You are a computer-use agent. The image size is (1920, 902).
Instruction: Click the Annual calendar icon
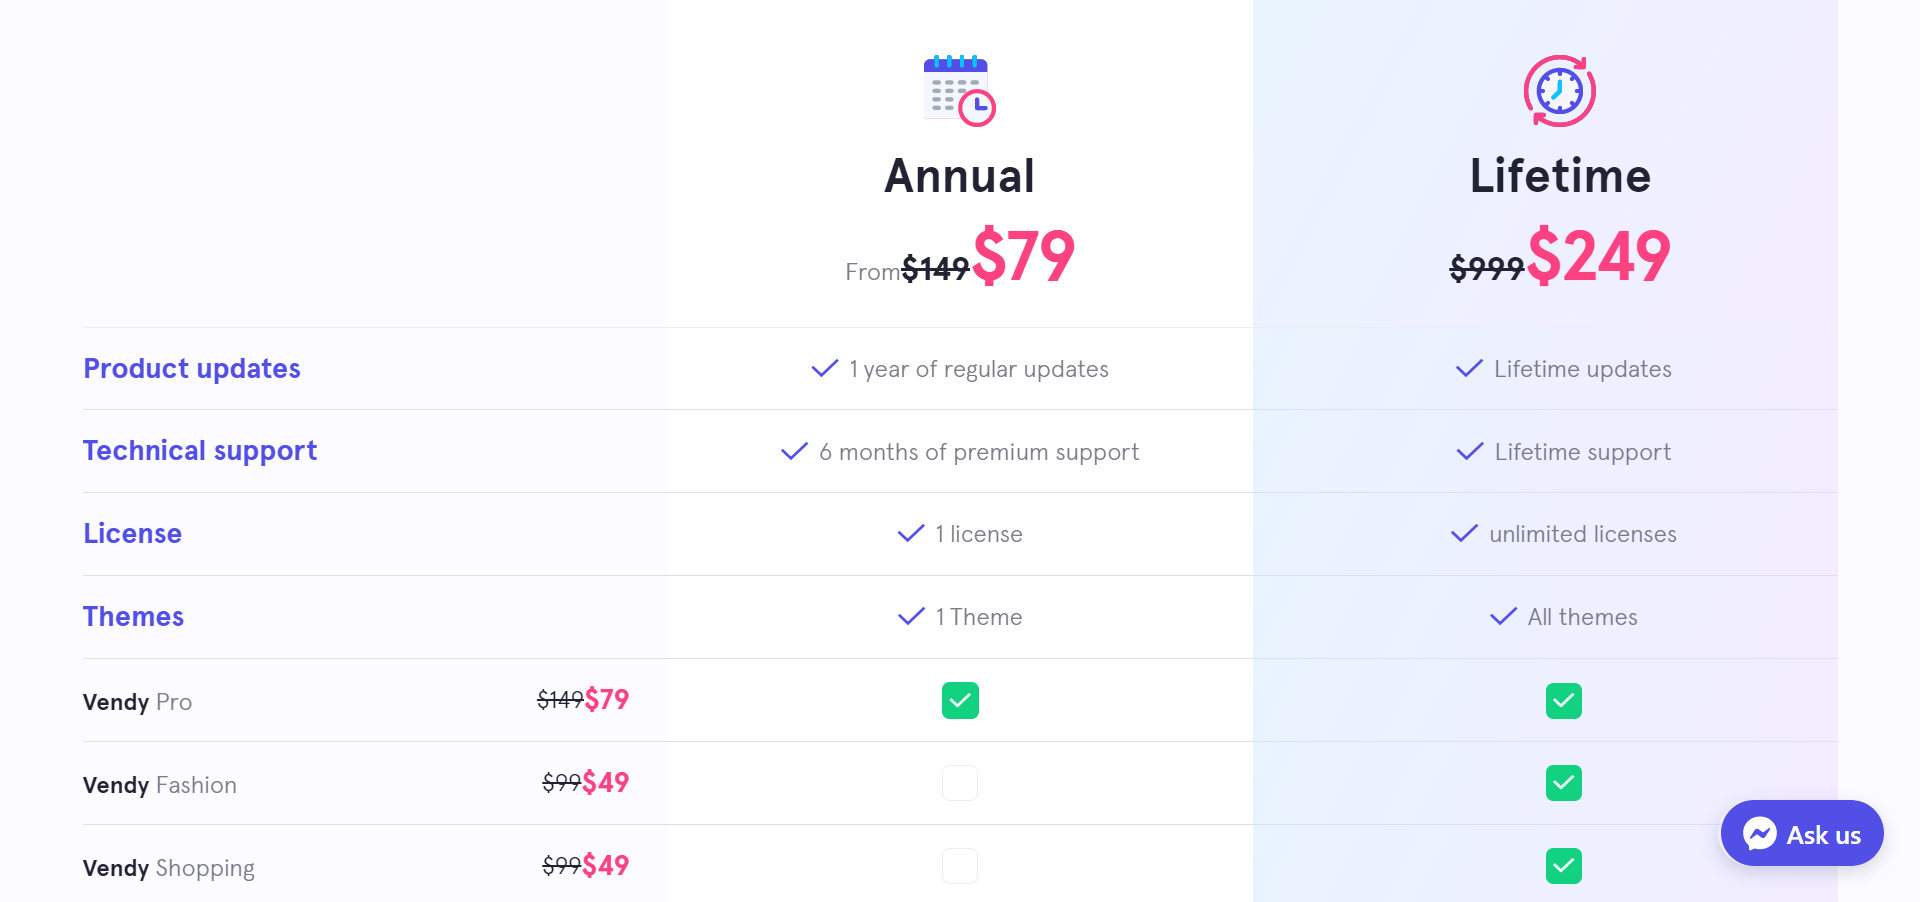957,90
